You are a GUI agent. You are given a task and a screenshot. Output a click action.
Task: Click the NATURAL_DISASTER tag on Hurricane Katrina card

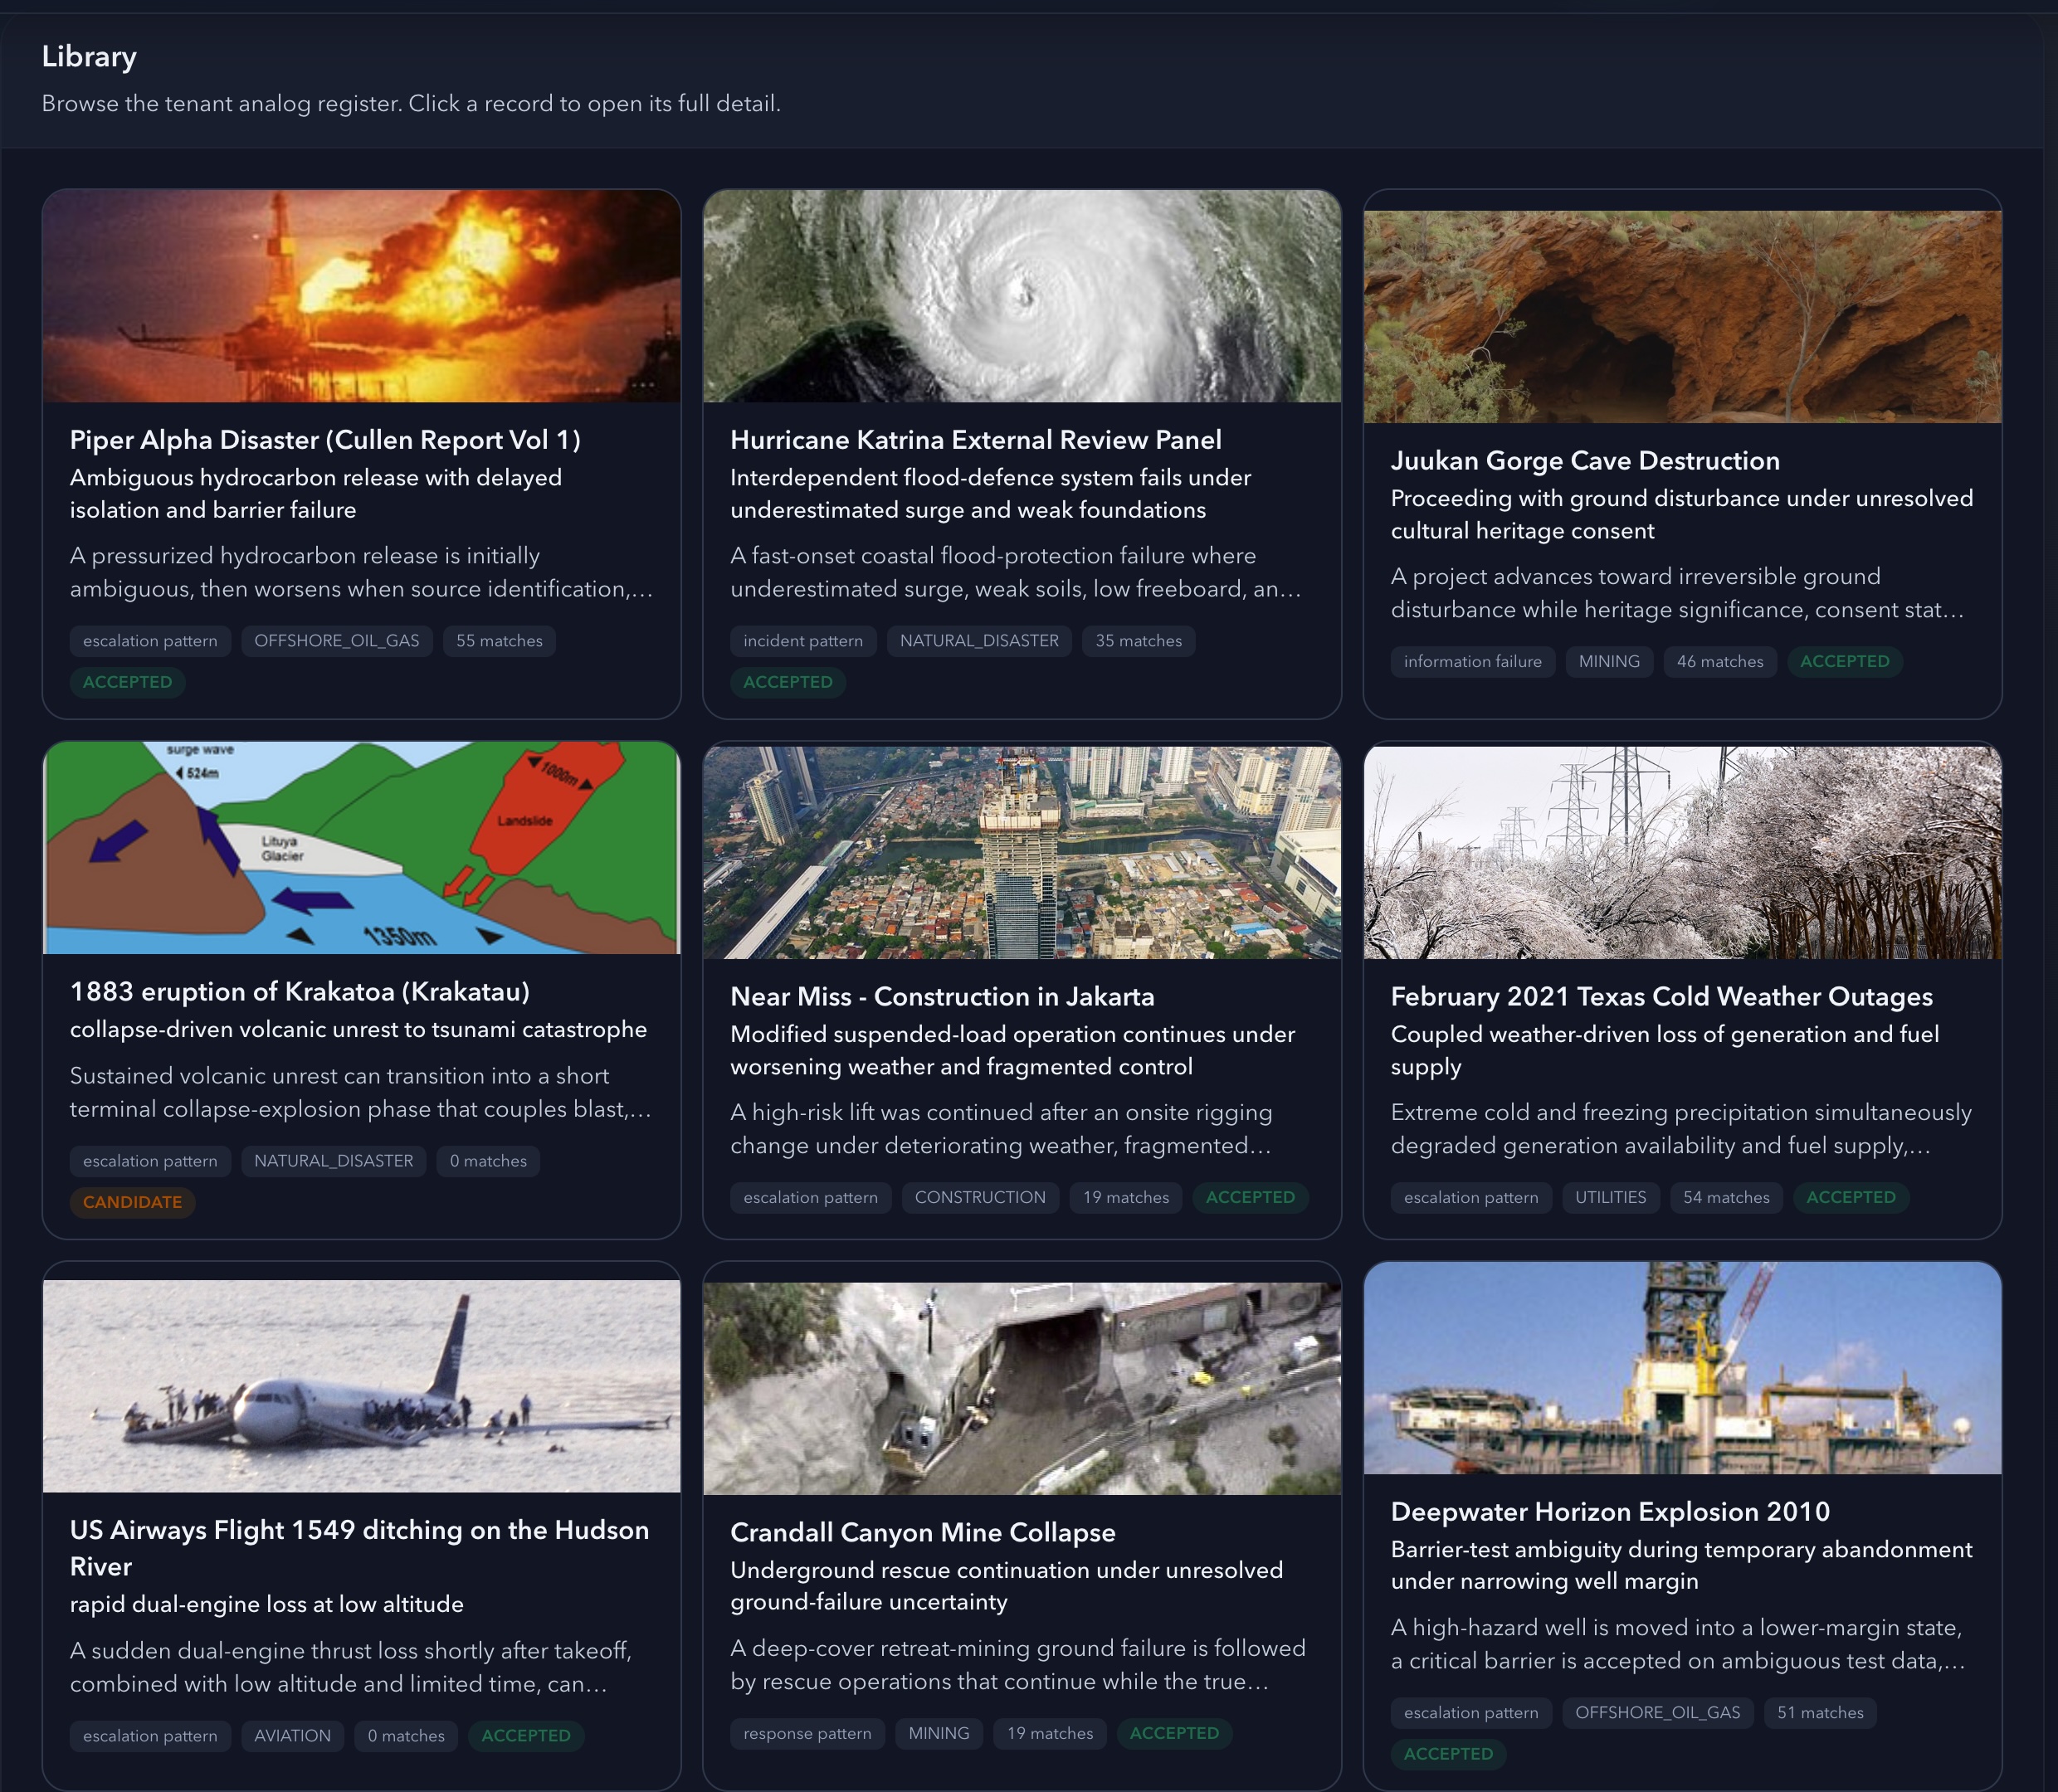[x=979, y=642]
